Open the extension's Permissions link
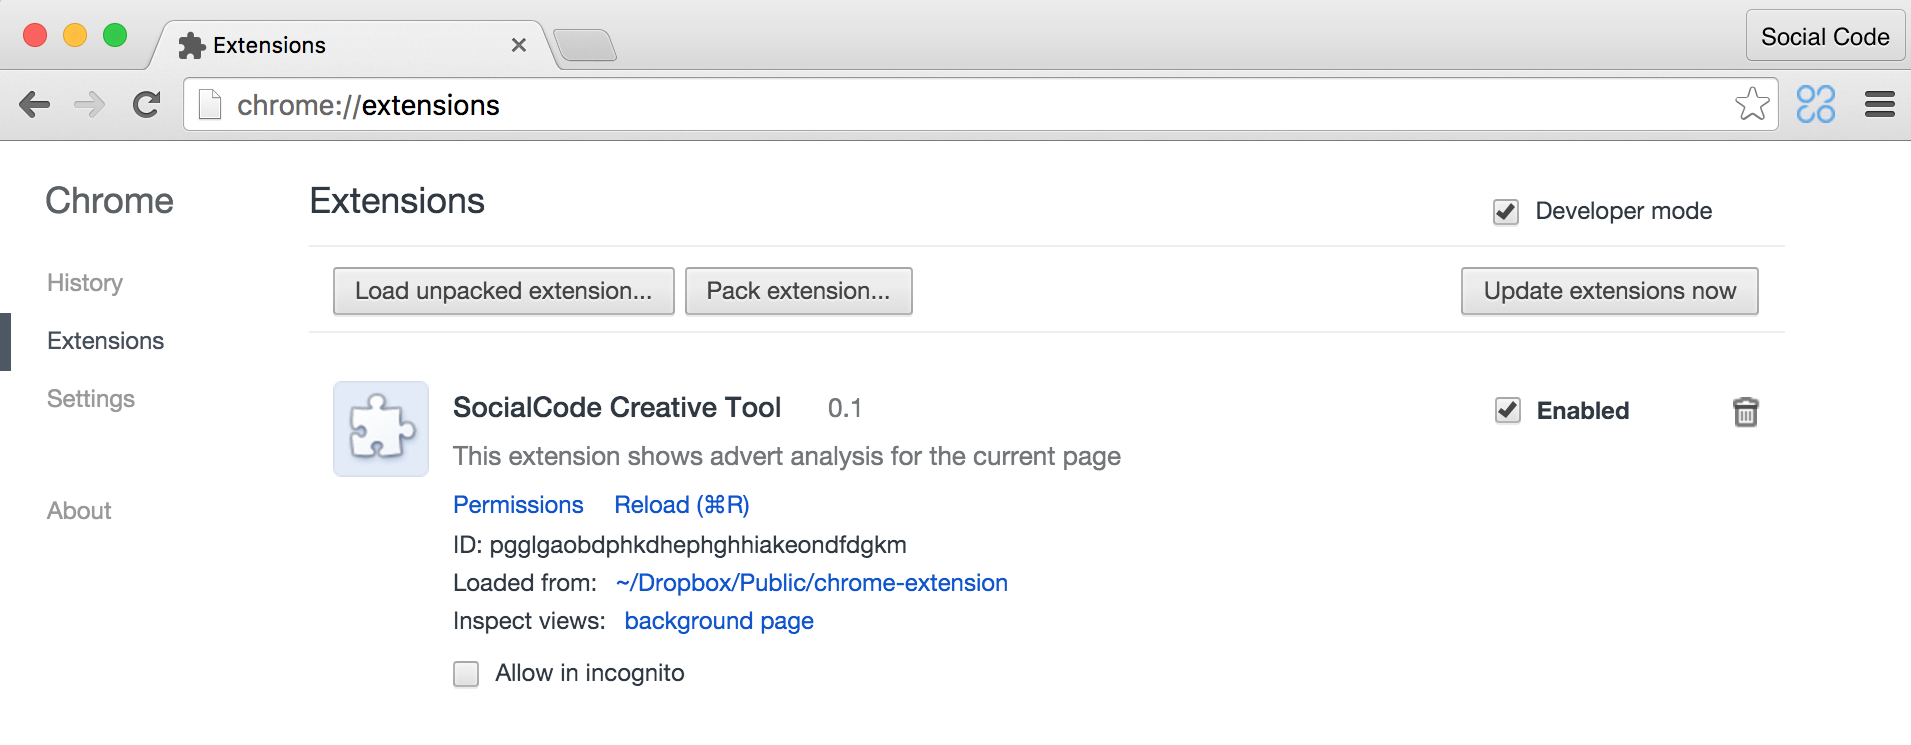This screenshot has height=745, width=1911. tap(518, 505)
